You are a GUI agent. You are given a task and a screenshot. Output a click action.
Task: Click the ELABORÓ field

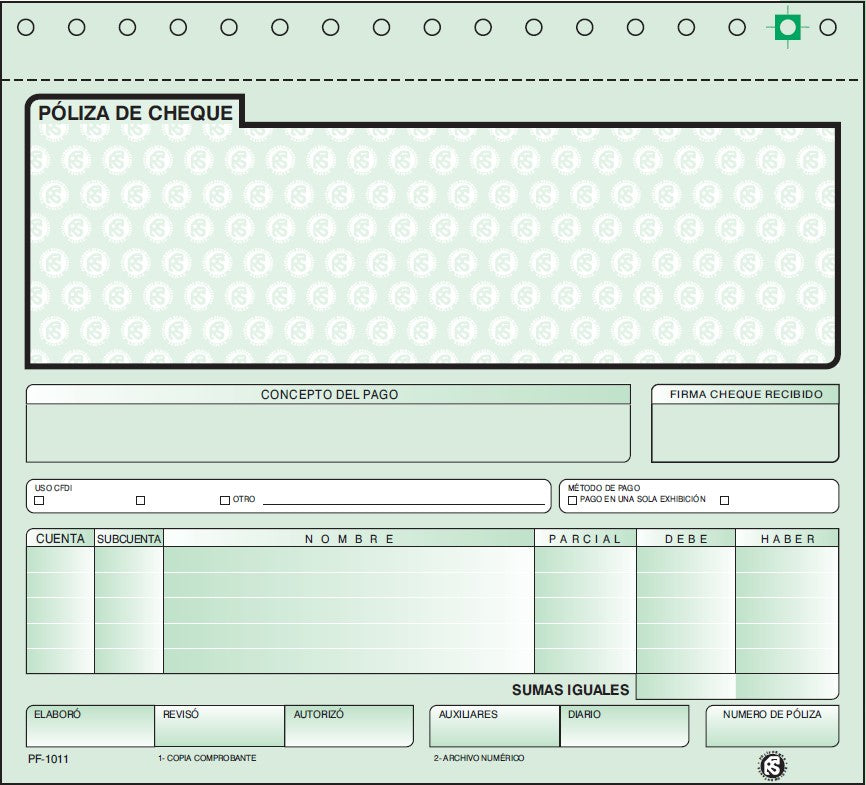pos(88,725)
